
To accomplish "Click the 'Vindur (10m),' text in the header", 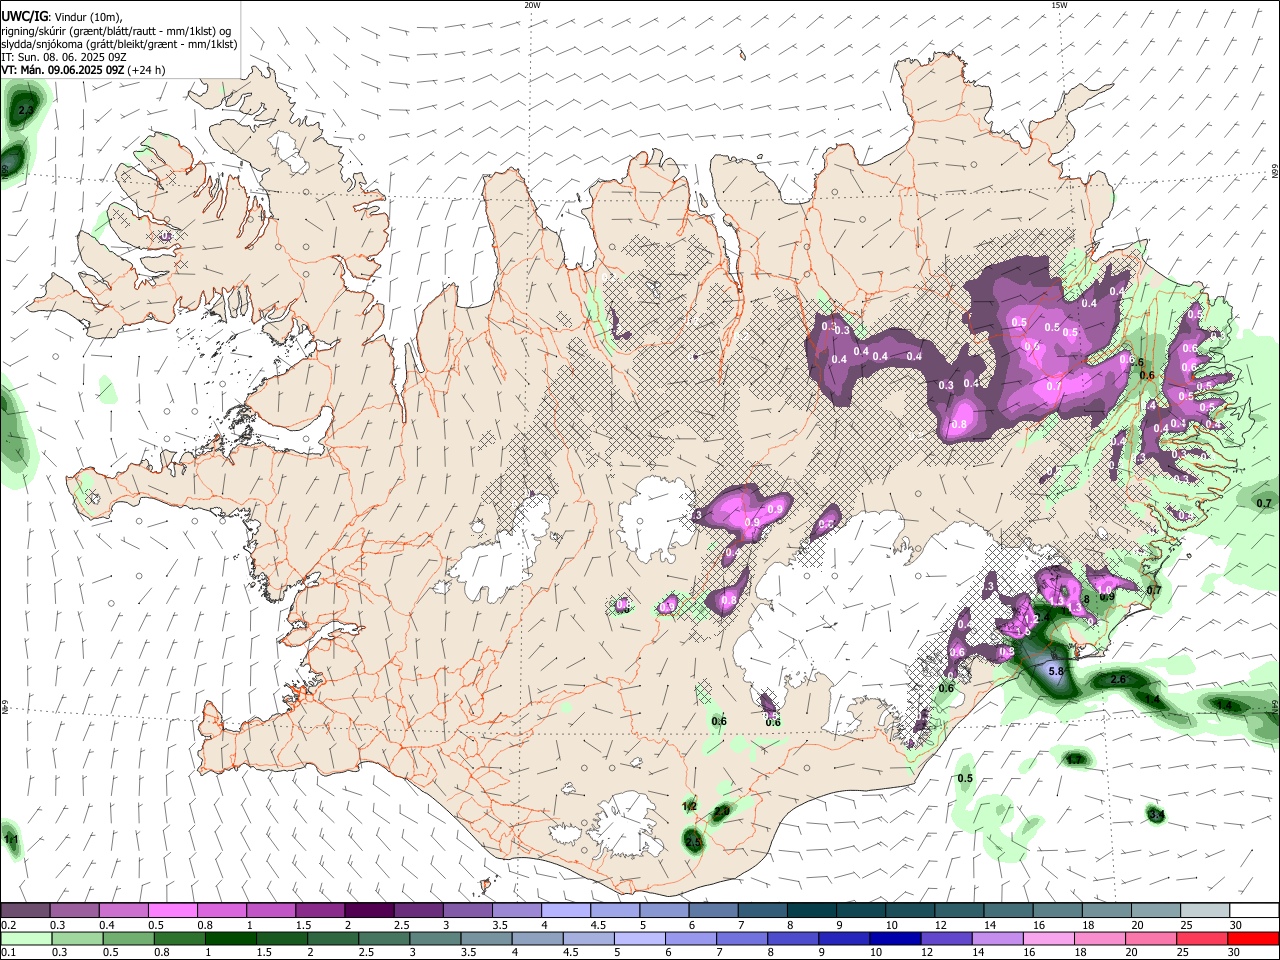I will (x=88, y=17).
